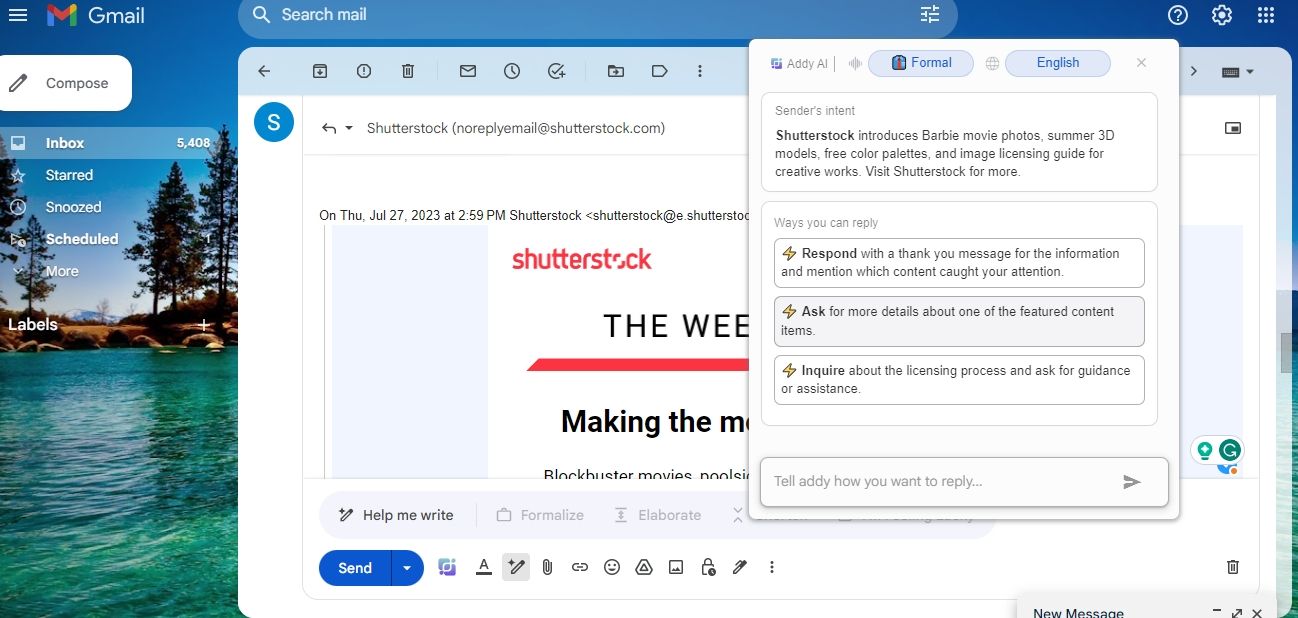Open the Scheduled folder
The width and height of the screenshot is (1298, 618).
point(82,238)
